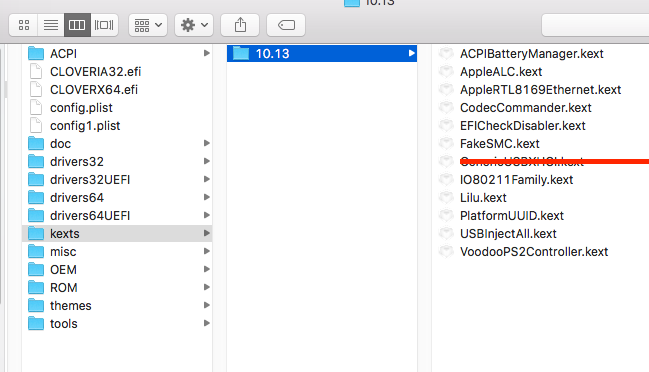Select CLOVERX64.efi file
The height and width of the screenshot is (372, 649).
(117, 89)
